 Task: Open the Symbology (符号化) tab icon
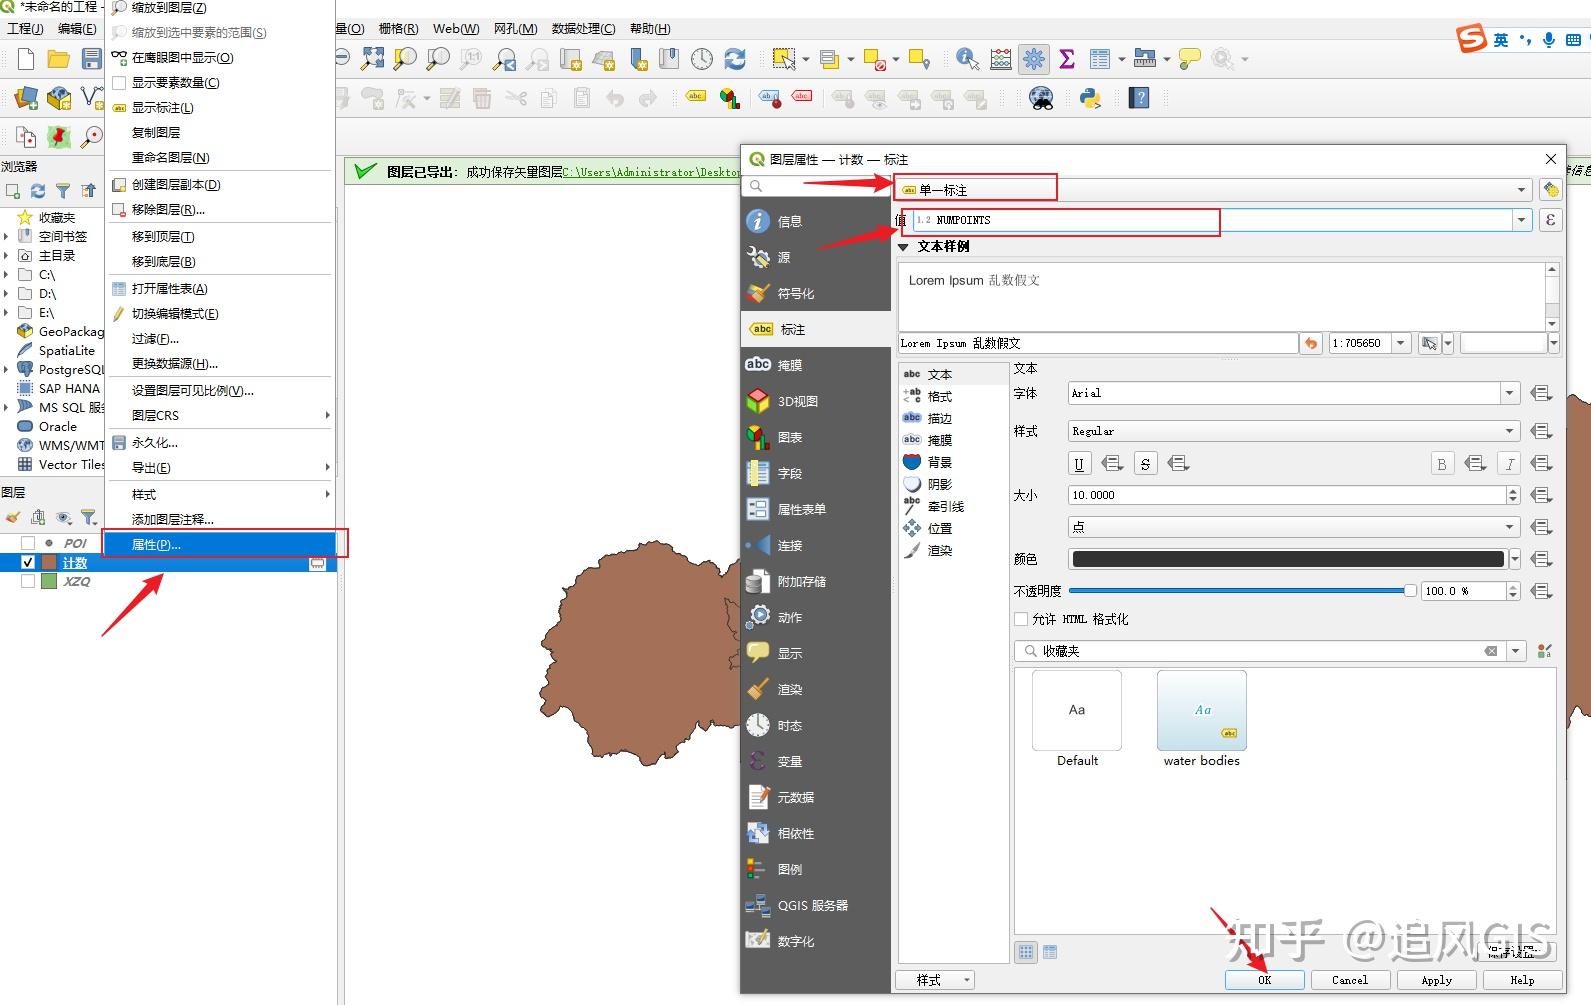point(758,293)
